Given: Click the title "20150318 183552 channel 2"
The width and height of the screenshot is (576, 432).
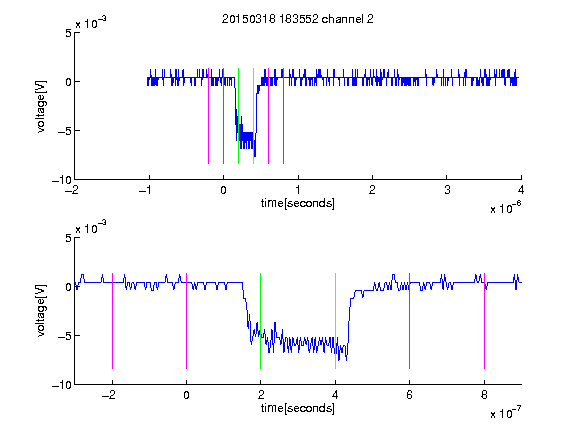Looking at the screenshot, I should coord(298,19).
